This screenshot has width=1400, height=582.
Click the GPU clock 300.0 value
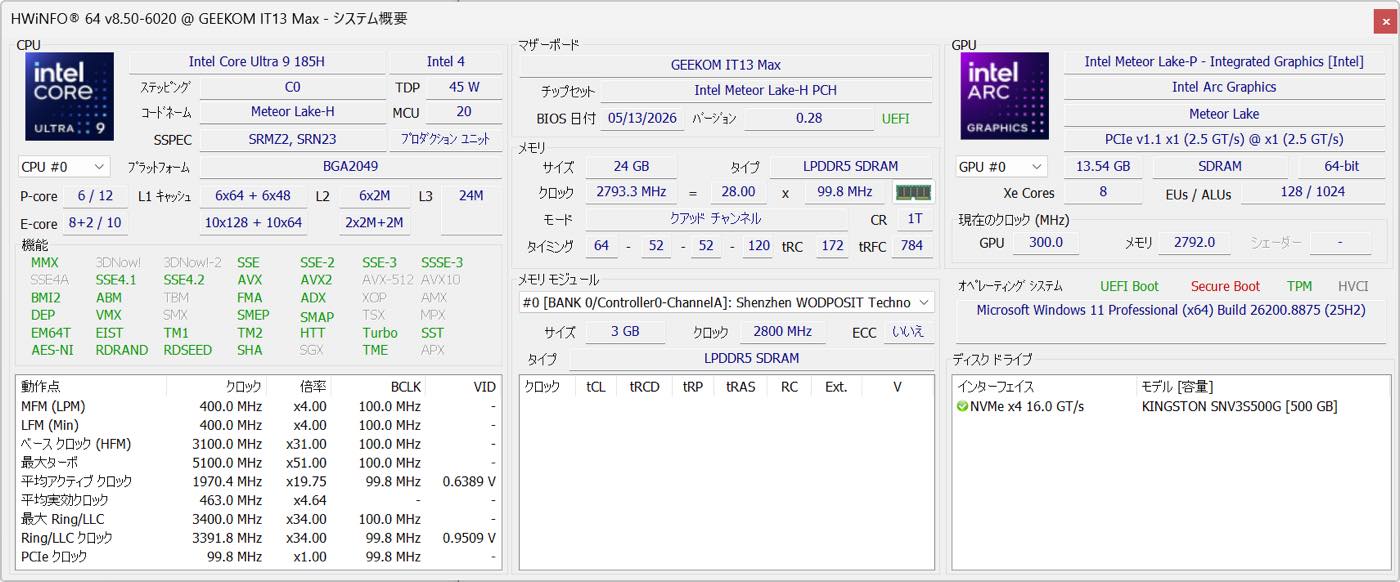[x=1045, y=242]
